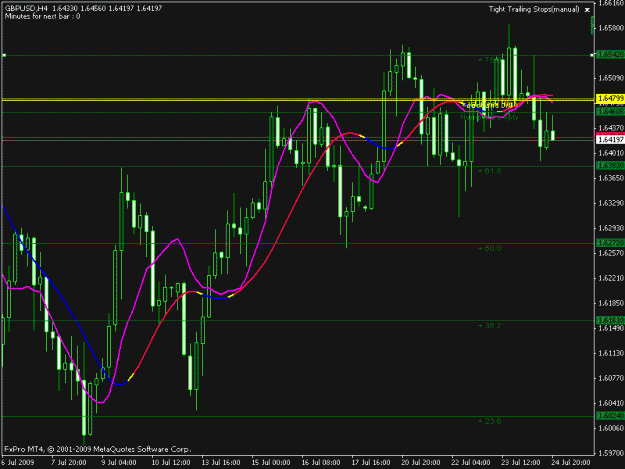Viewport: 625px width, 469px height.
Task: Click the 1.62570 price scale value
Action: [x=611, y=253]
